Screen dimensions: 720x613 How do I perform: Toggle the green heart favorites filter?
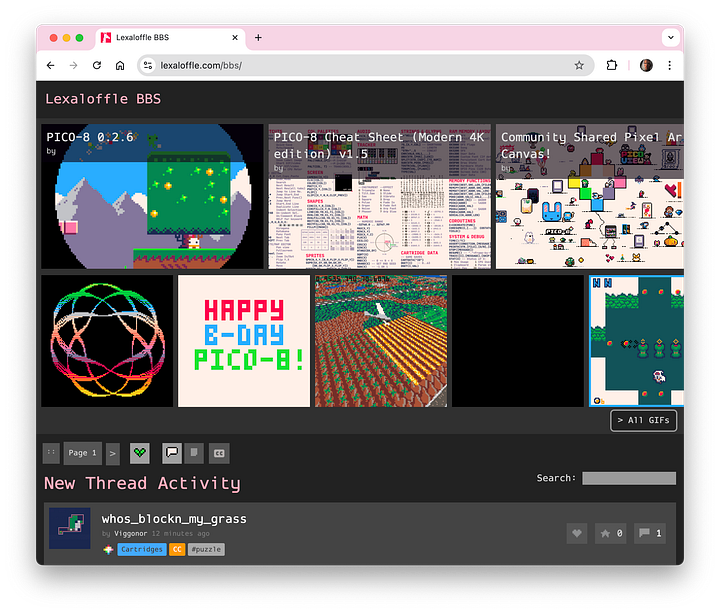coord(140,453)
